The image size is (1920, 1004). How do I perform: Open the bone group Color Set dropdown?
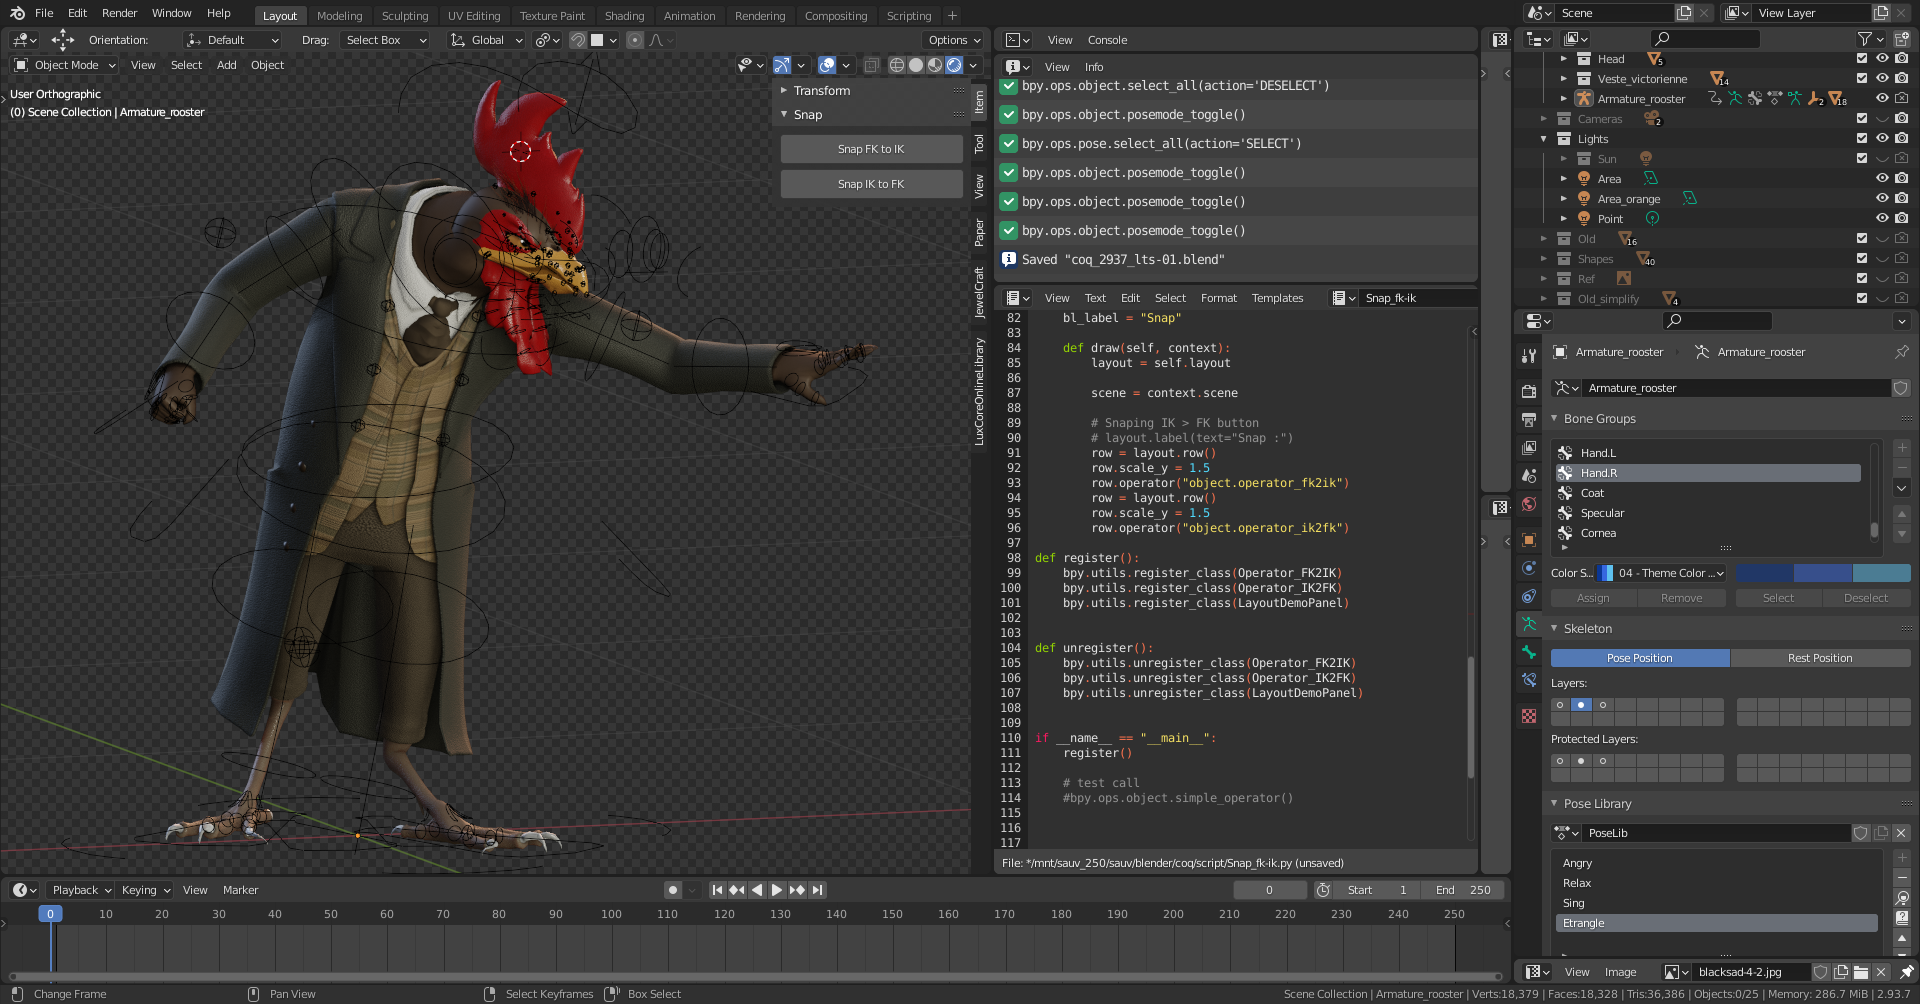1662,573
